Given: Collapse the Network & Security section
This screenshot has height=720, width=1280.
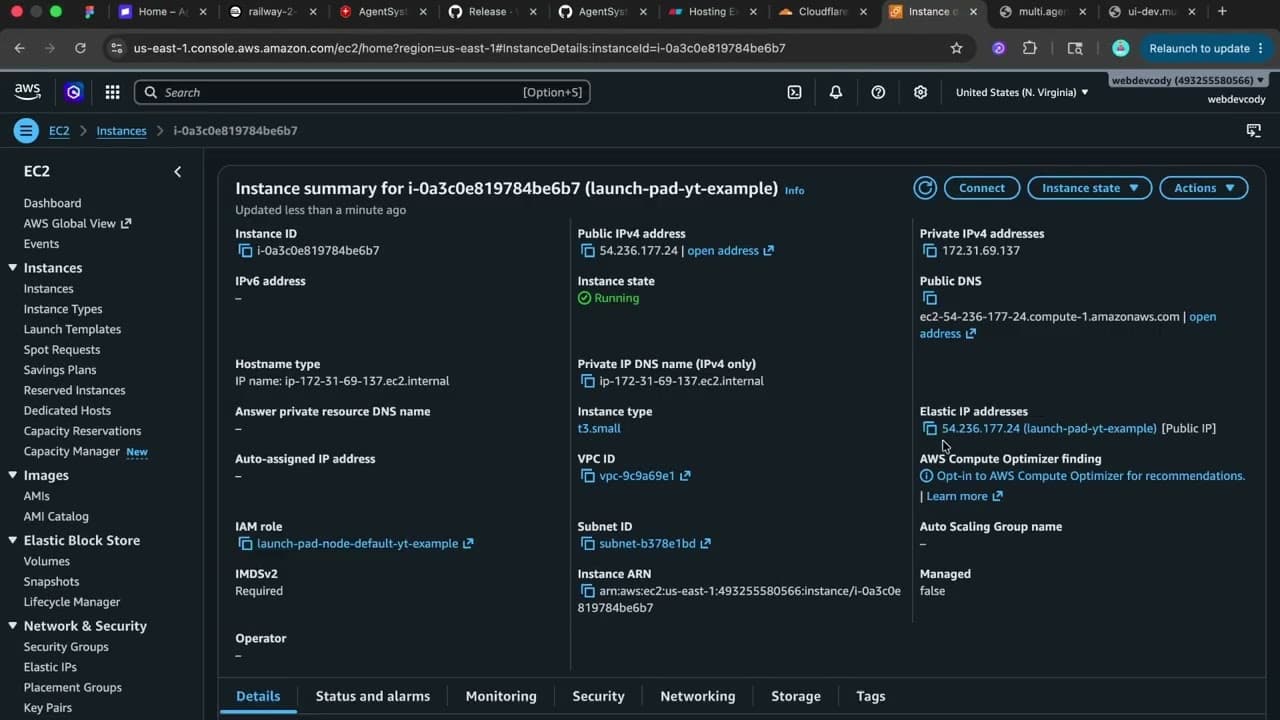Looking at the screenshot, I should tap(13, 626).
